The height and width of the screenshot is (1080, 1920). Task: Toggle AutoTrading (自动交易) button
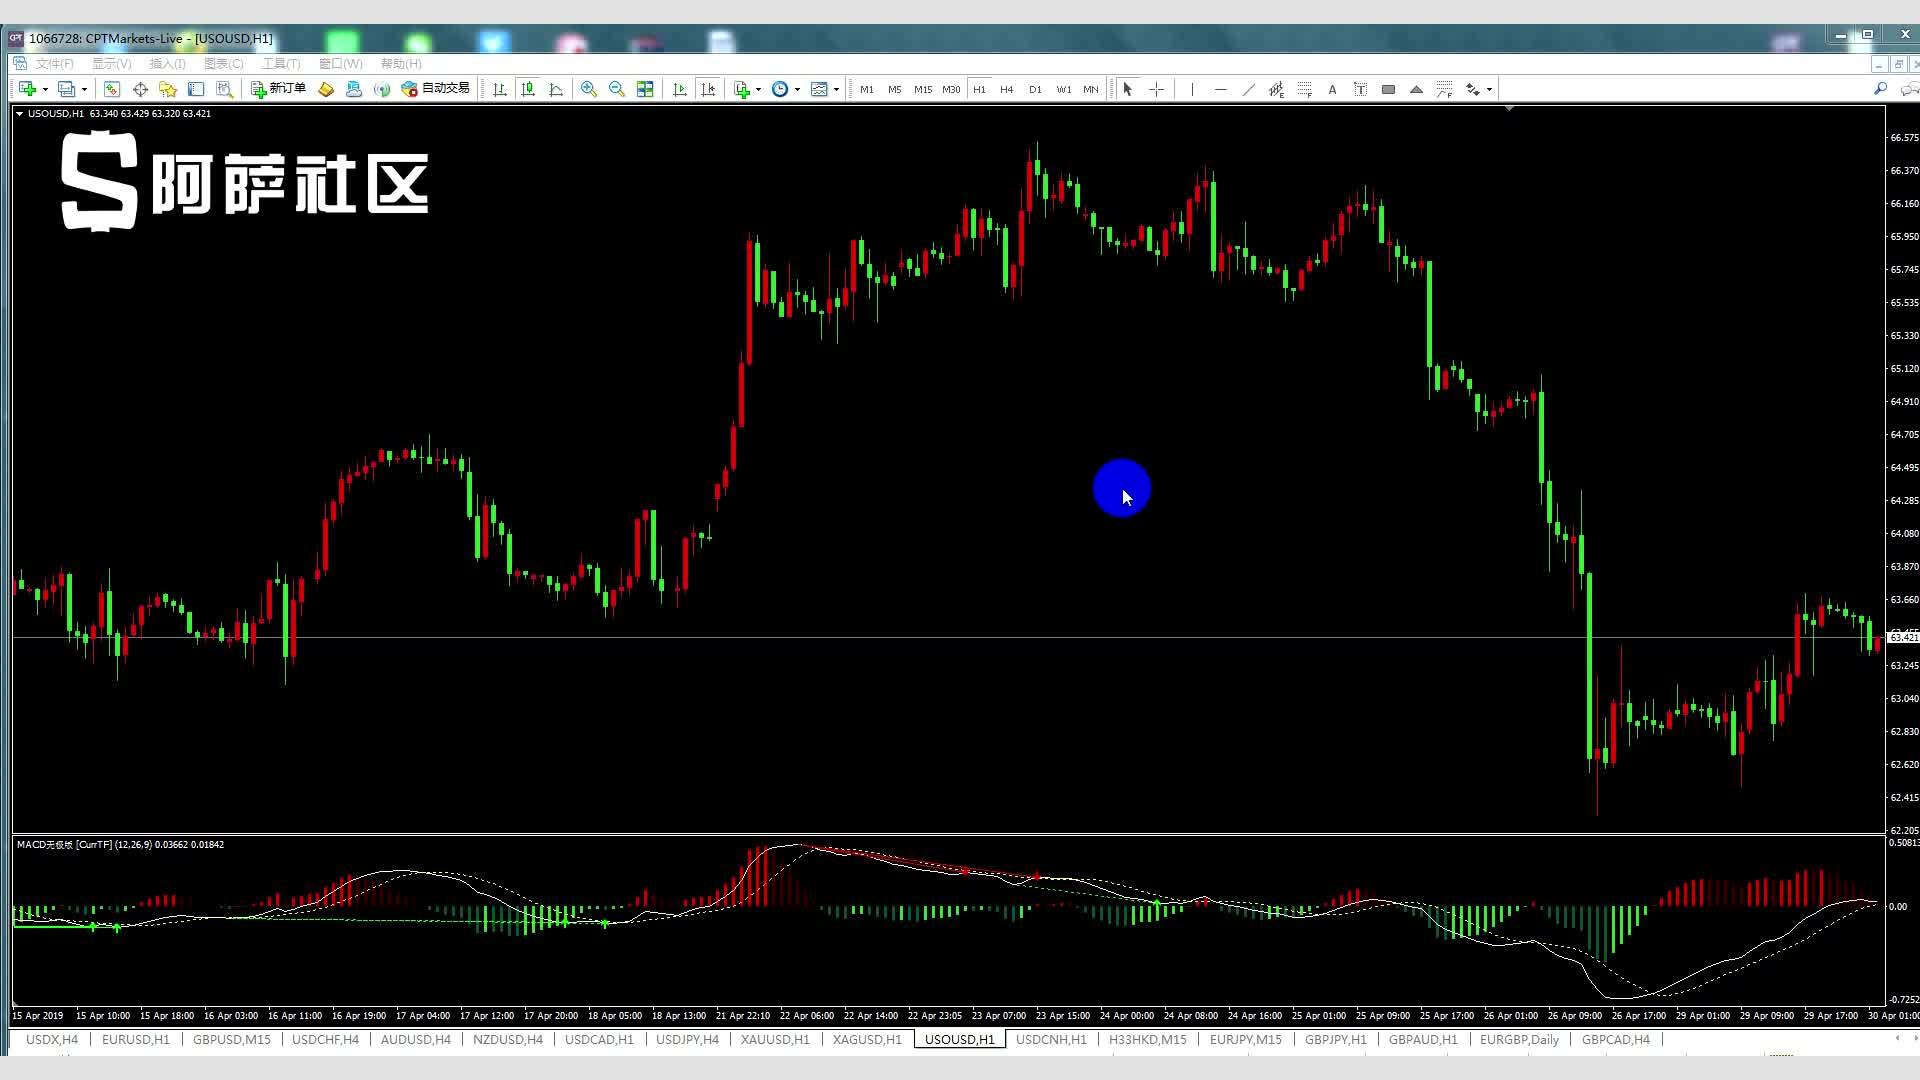(x=435, y=89)
